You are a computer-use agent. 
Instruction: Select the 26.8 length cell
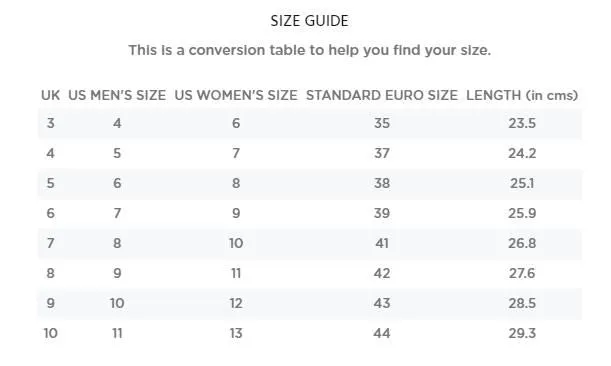point(522,244)
